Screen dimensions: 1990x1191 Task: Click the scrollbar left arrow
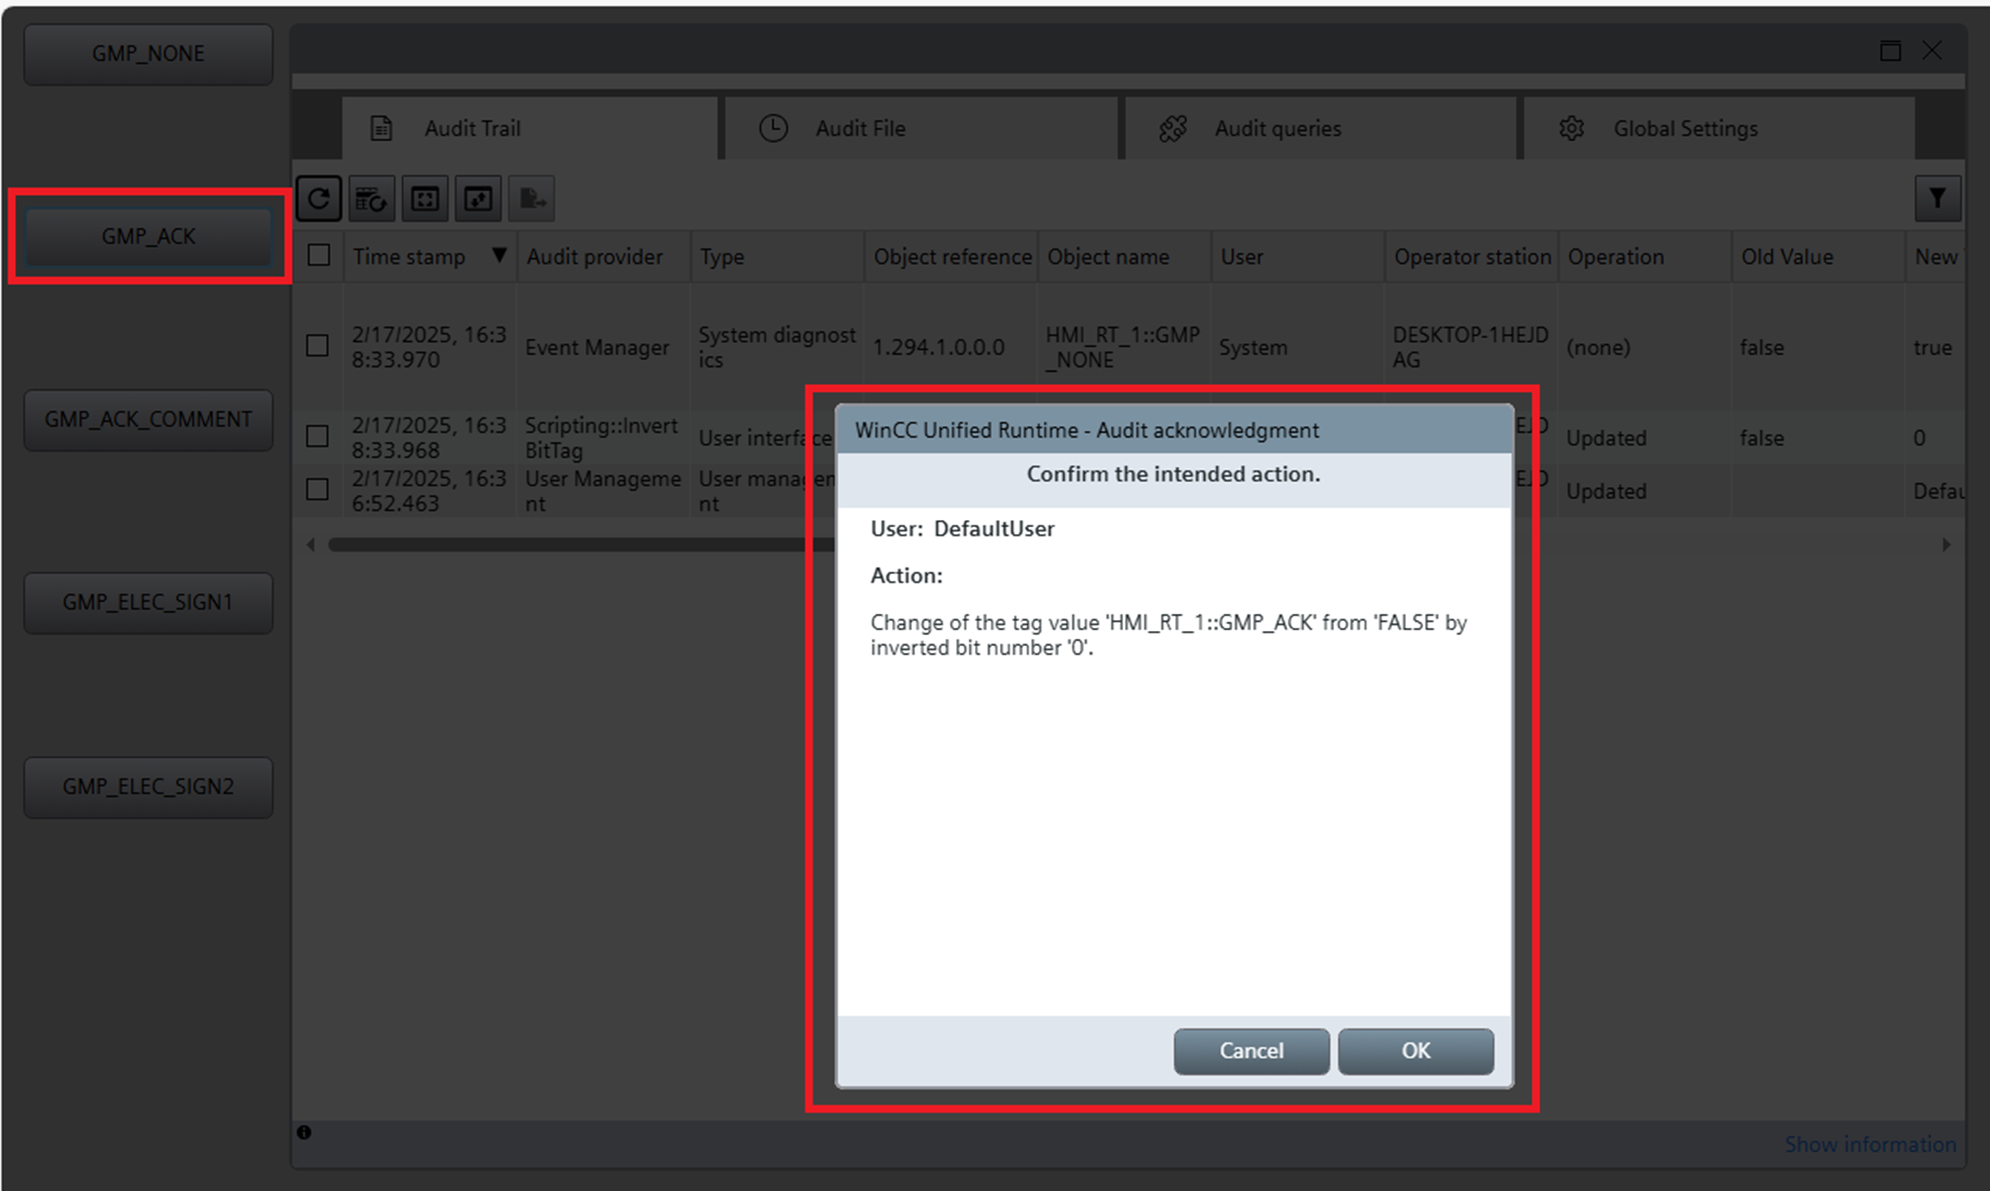pyautogui.click(x=310, y=545)
